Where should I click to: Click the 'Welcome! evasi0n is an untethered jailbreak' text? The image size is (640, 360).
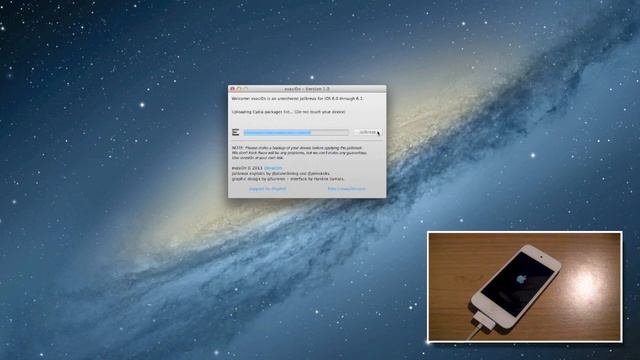[x=297, y=99]
